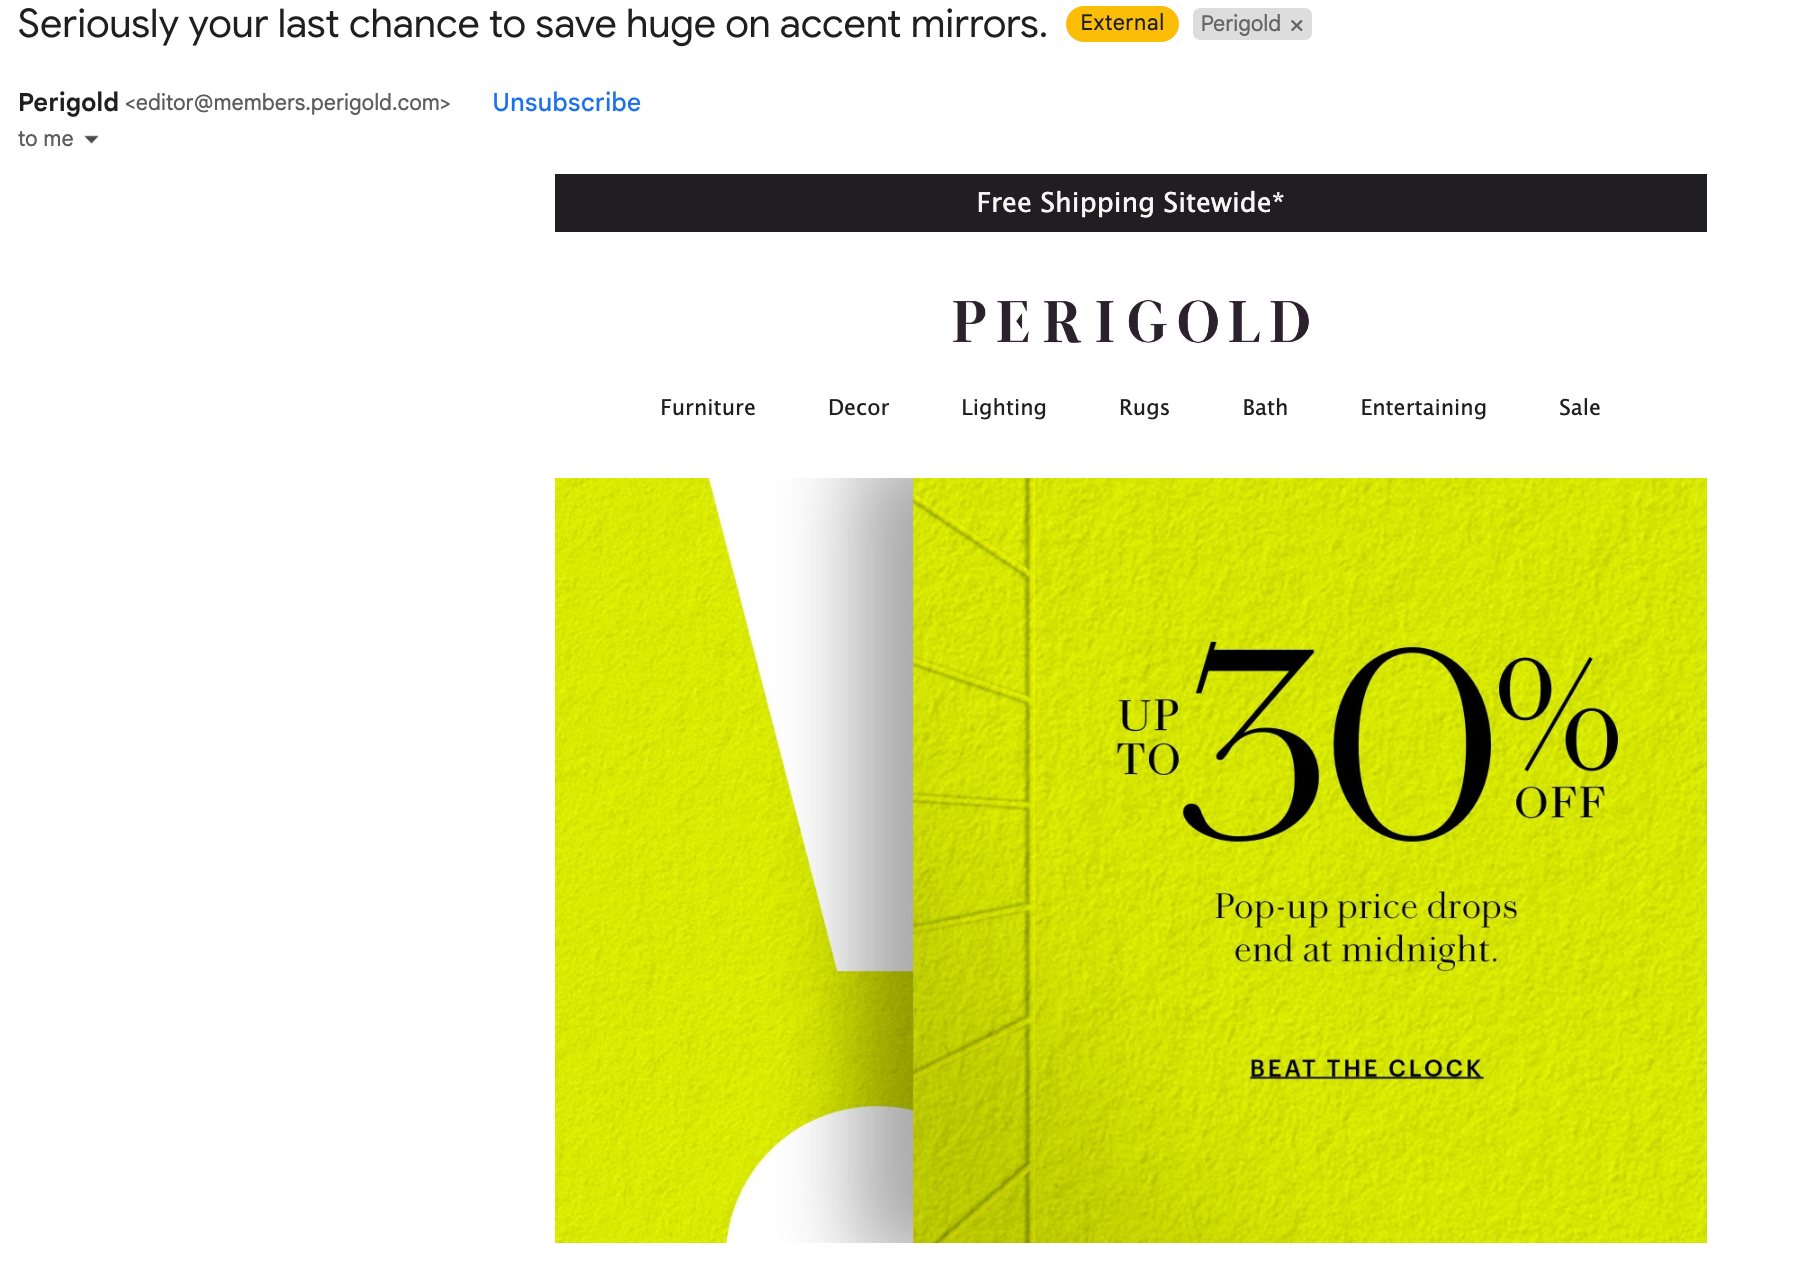Click the Perigold sender name
Image resolution: width=1807 pixels, height=1263 pixels.
[x=68, y=102]
